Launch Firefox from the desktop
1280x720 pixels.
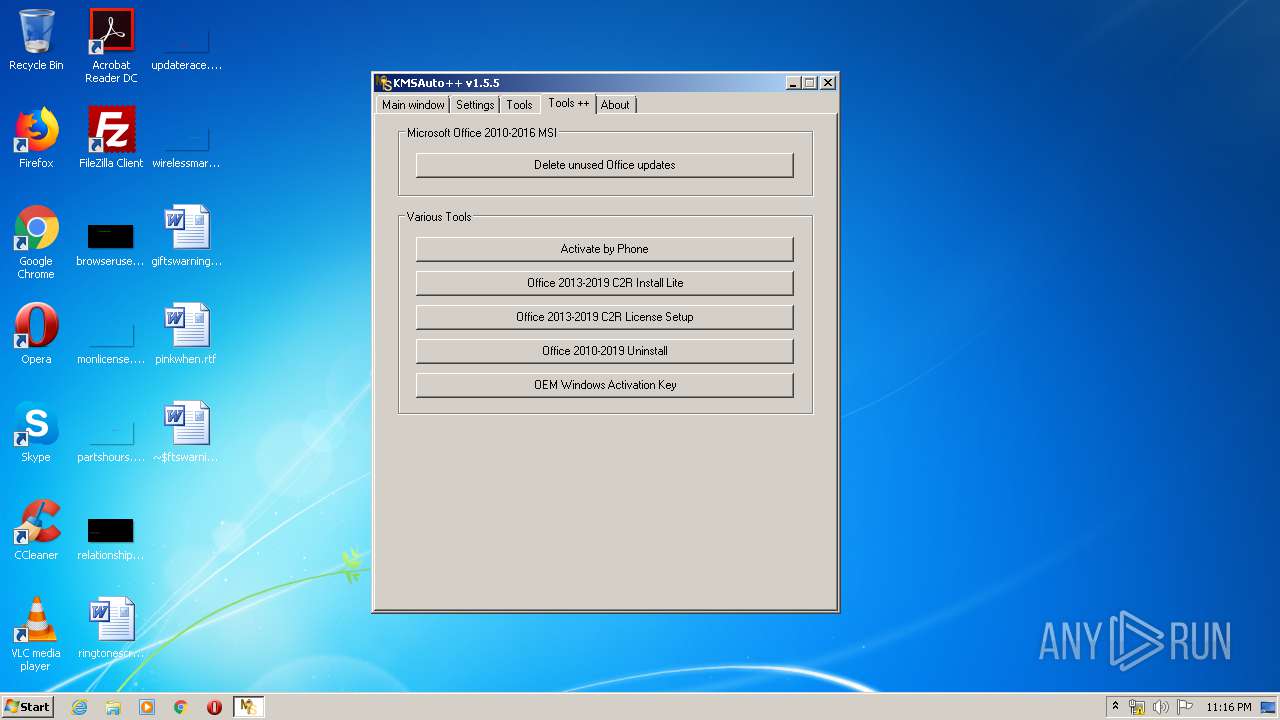point(36,138)
